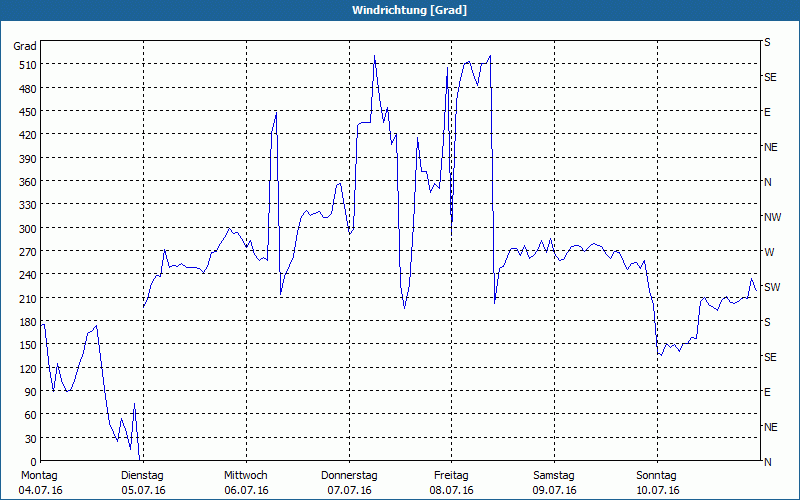Click the W compass label on right axis

coord(768,252)
